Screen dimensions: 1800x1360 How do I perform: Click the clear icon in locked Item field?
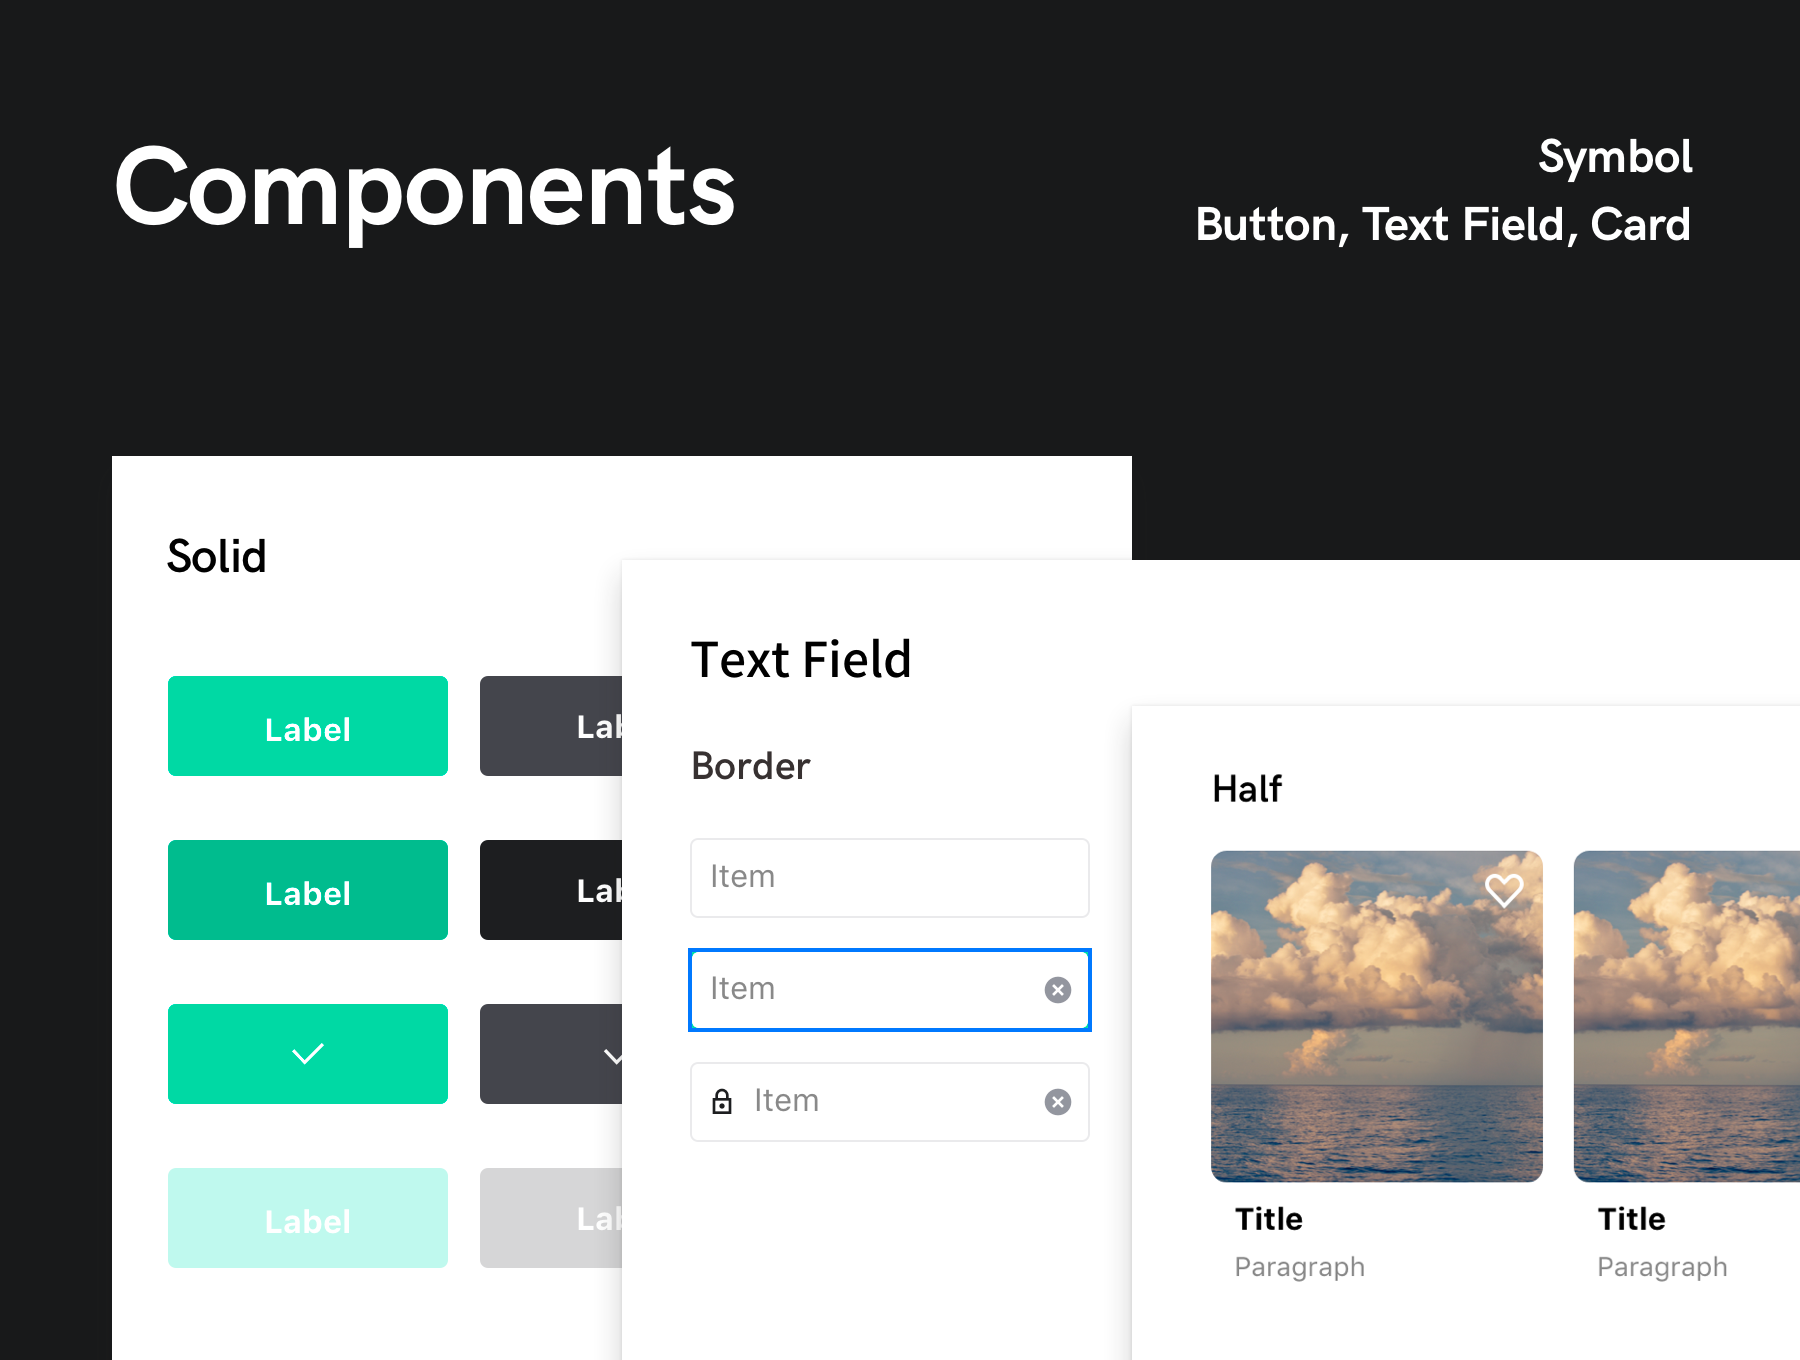point(1057,1102)
